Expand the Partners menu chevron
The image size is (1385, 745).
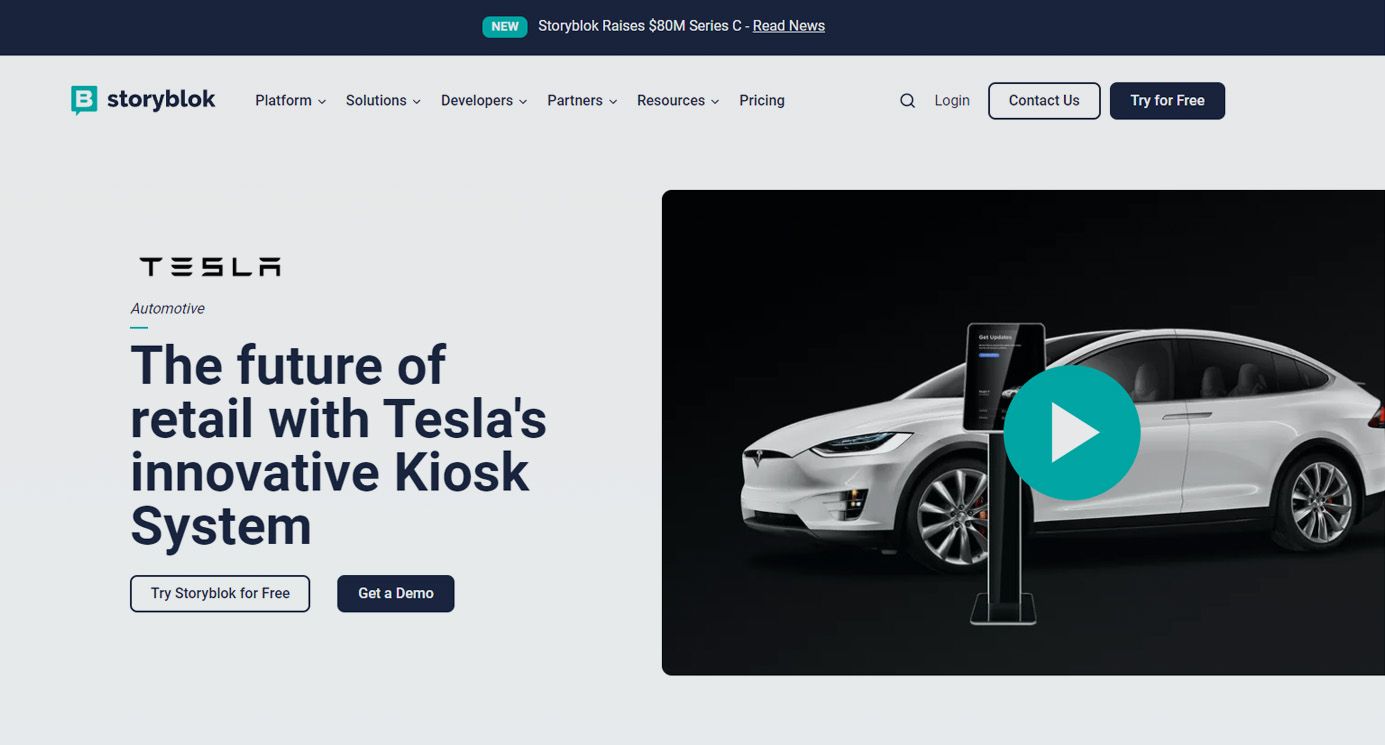tap(613, 102)
